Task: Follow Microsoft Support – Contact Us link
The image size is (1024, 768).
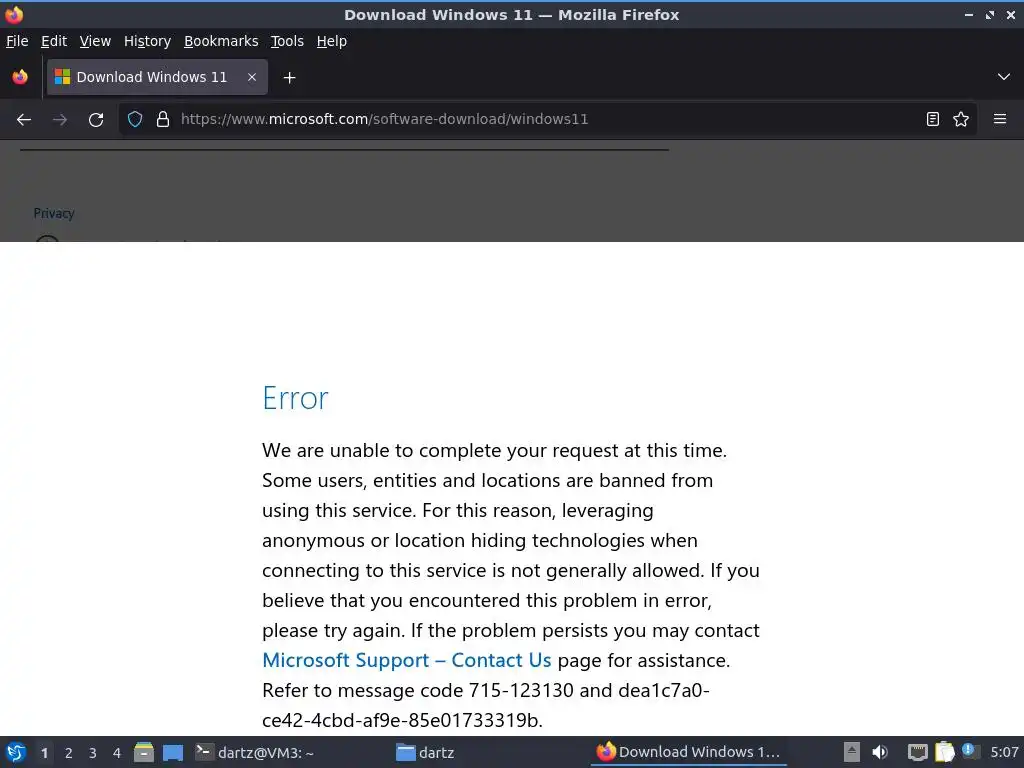Action: click(407, 660)
